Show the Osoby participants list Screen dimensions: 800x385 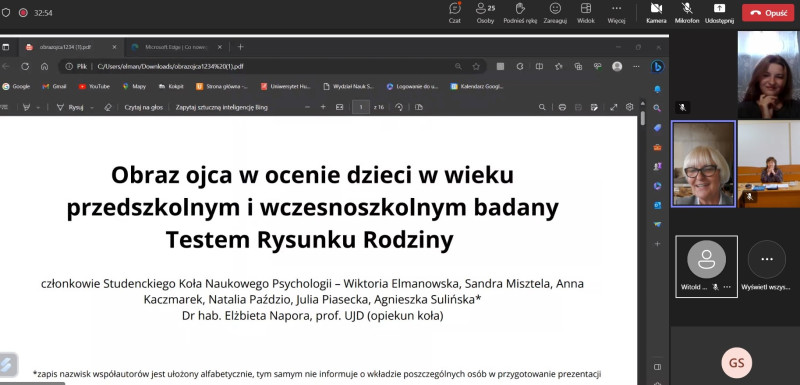pyautogui.click(x=485, y=13)
